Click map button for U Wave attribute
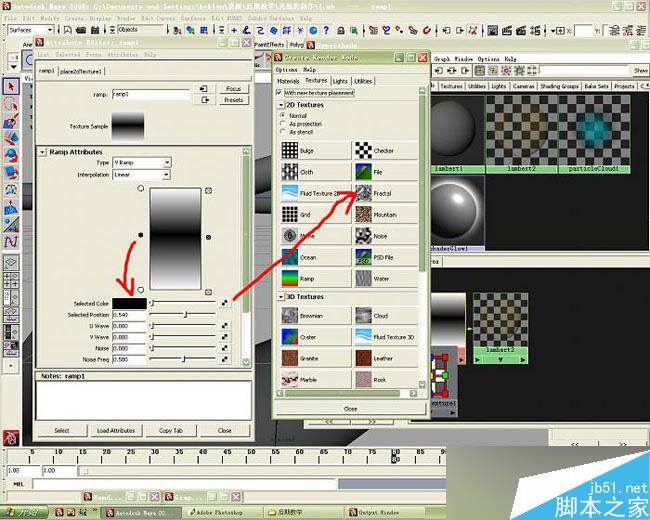Image resolution: width=650 pixels, height=520 pixels. [224, 326]
